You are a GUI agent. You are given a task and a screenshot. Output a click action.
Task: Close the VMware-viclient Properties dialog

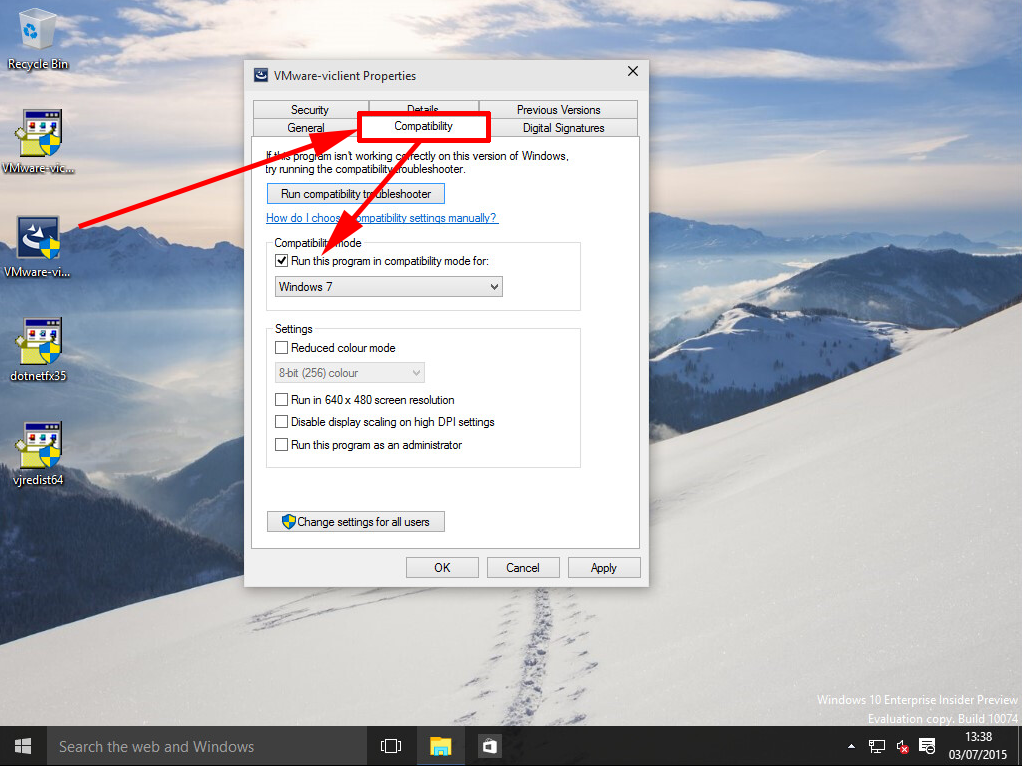coord(633,71)
